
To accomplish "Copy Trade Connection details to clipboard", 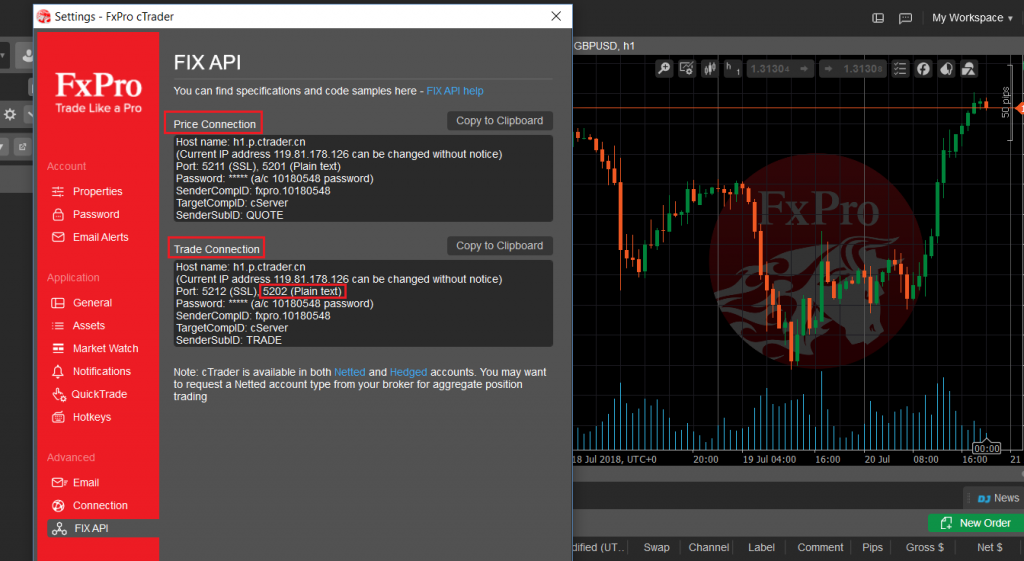I will pyautogui.click(x=500, y=246).
